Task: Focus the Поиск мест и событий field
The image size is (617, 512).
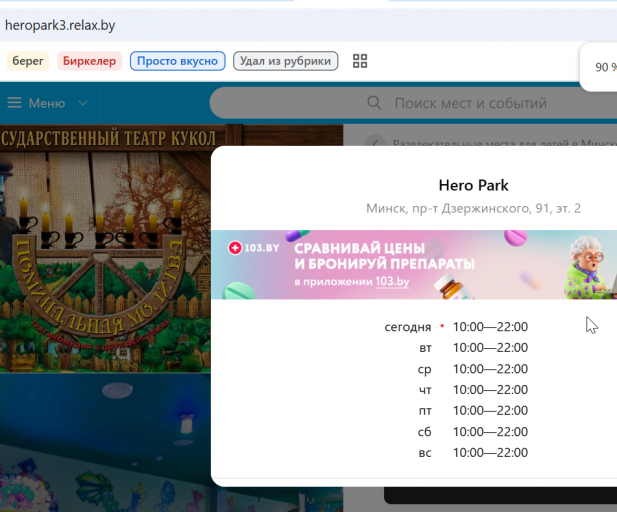Action: click(413, 103)
